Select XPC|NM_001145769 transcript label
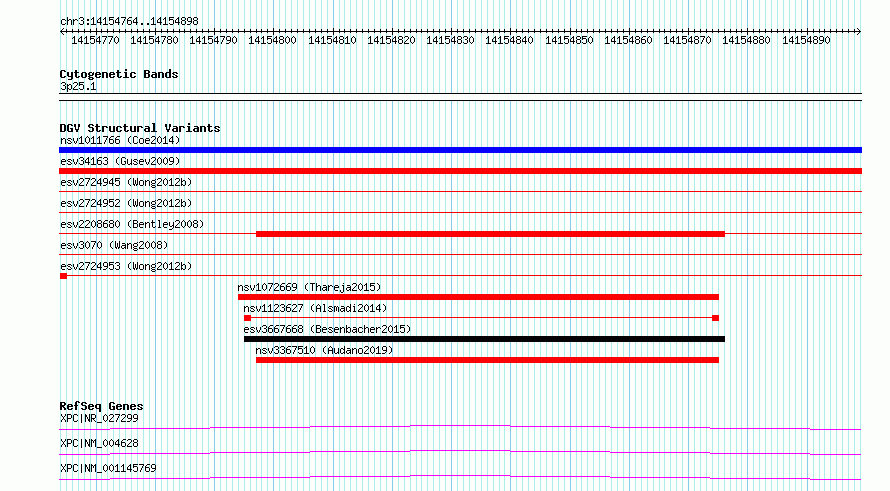This screenshot has height=491, width=890. click(108, 468)
